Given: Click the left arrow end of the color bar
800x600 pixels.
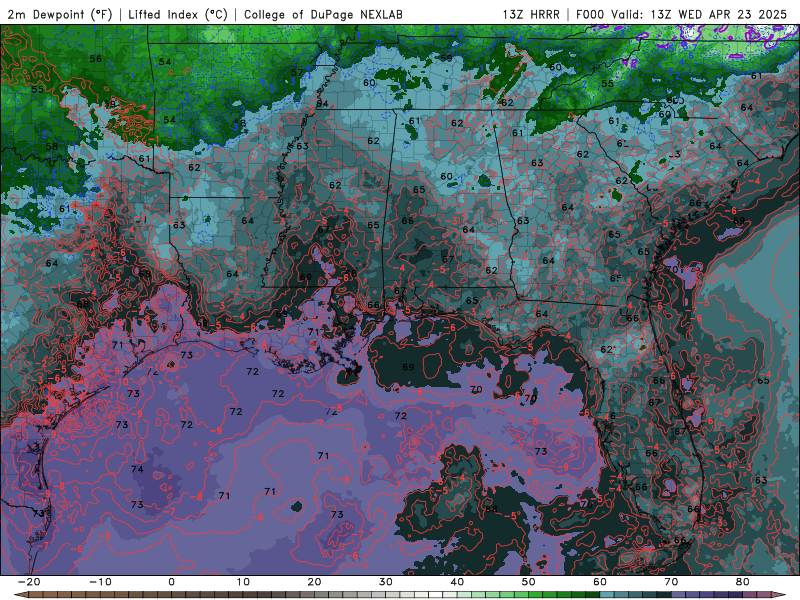Looking at the screenshot, I should 19,595.
